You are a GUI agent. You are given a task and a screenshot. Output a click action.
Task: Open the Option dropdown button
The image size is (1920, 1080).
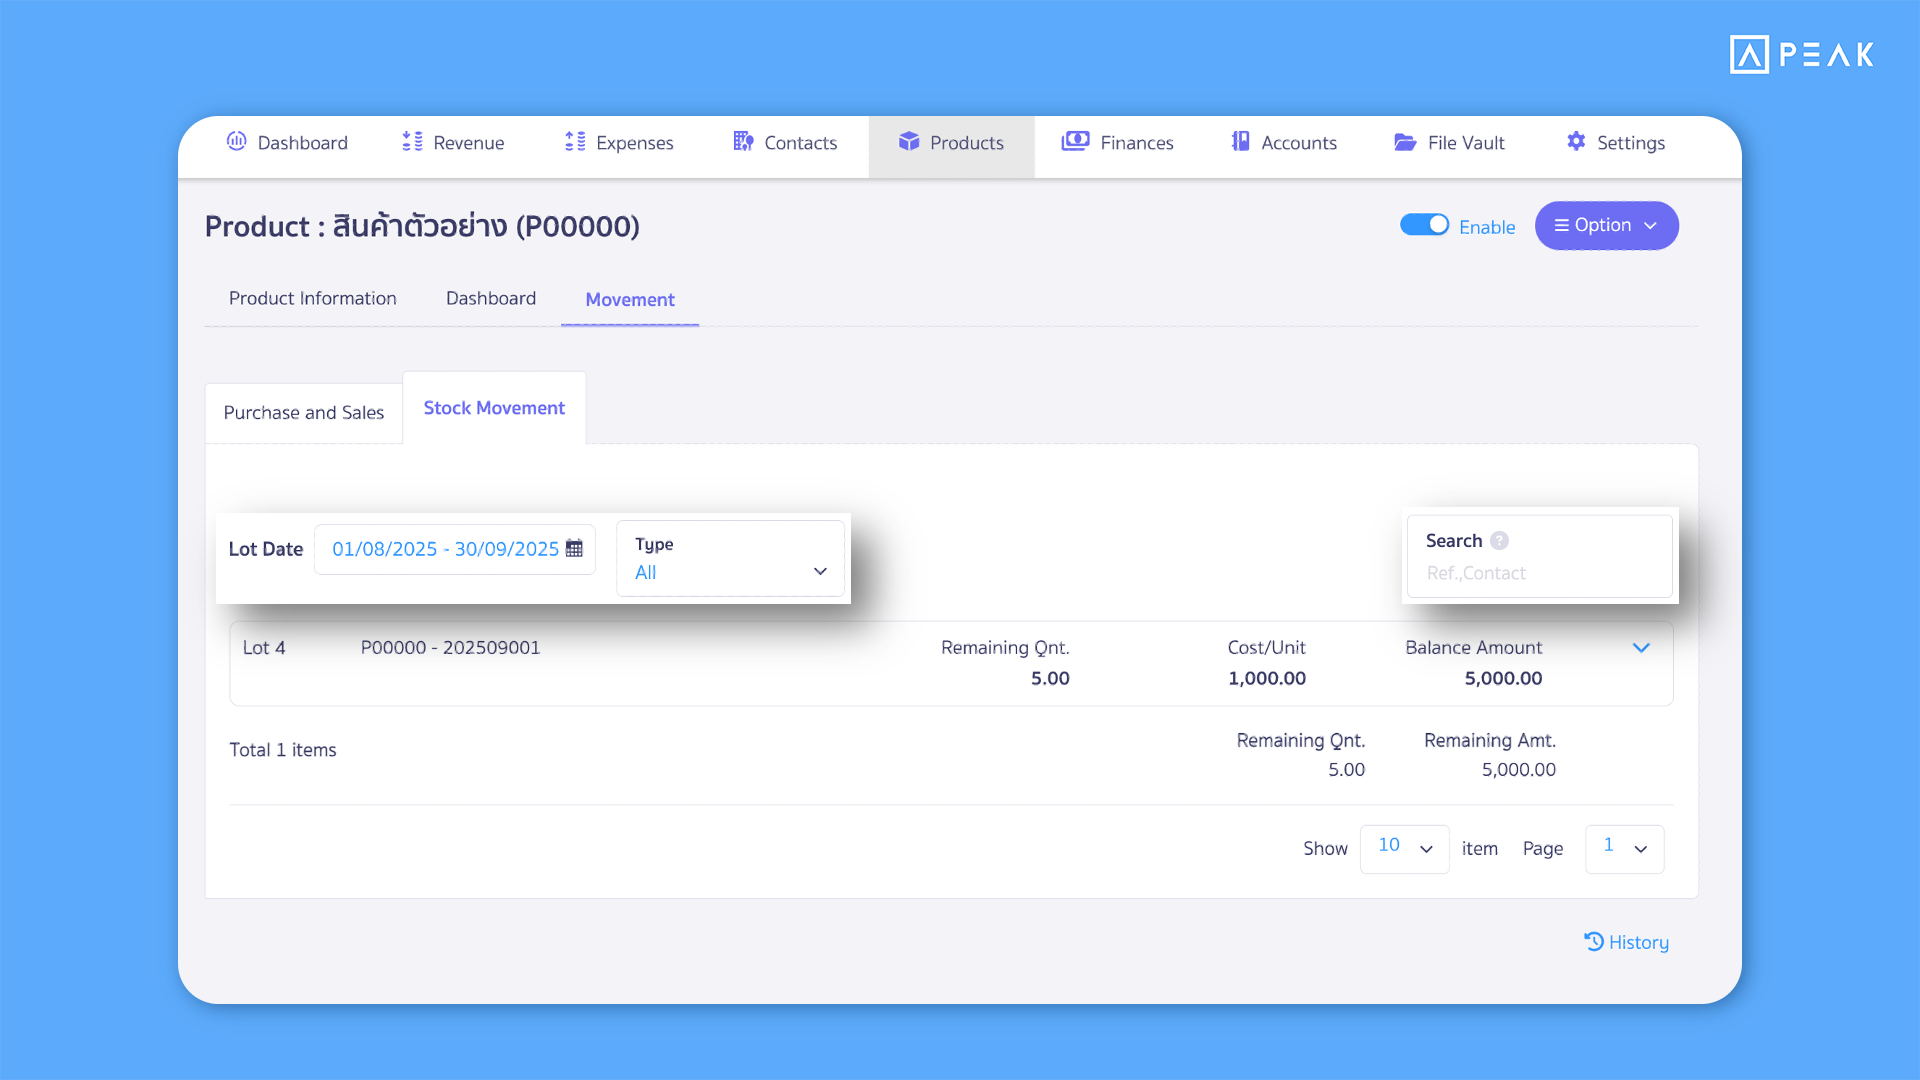(1606, 225)
